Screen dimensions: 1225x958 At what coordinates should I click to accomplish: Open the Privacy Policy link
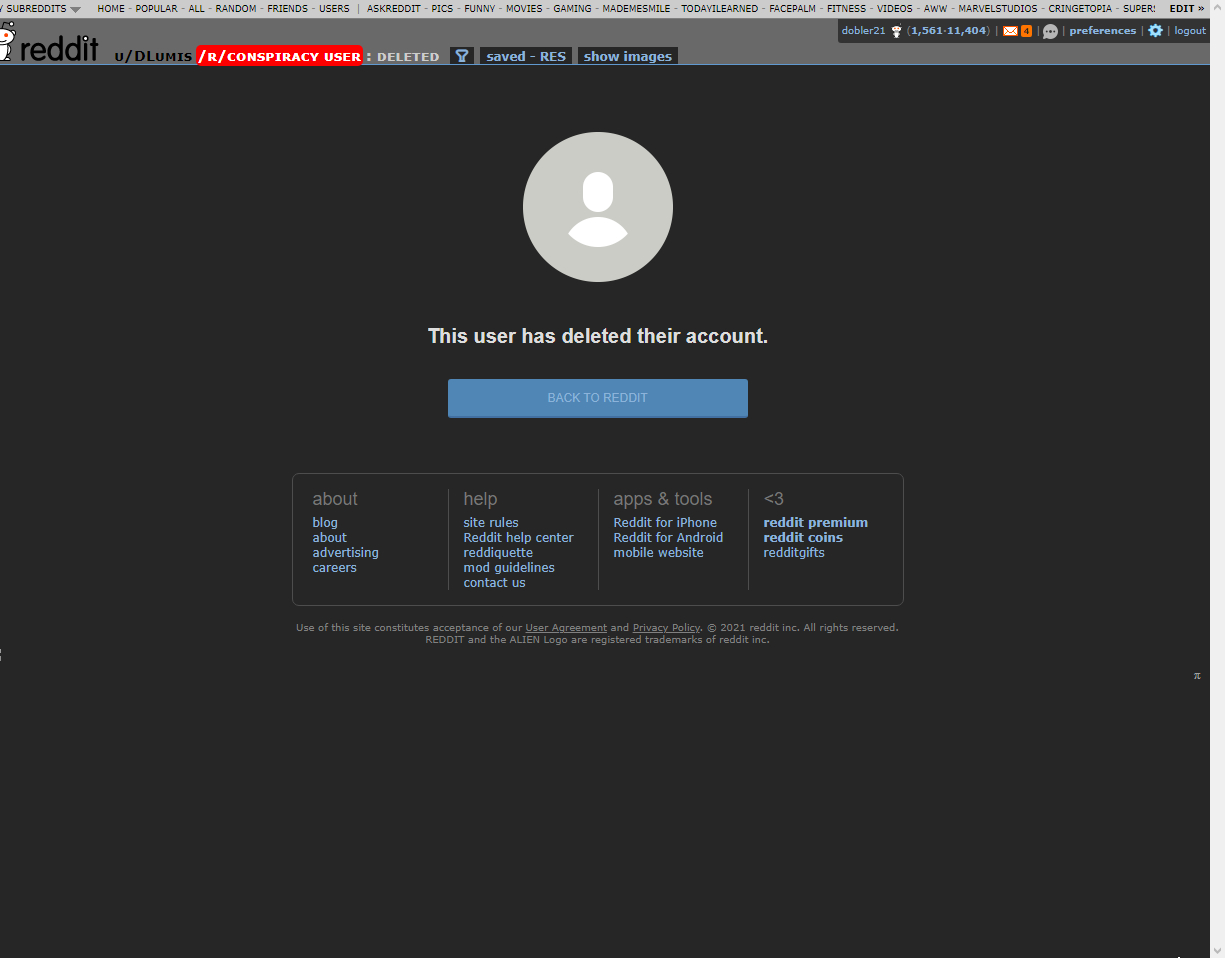(x=666, y=628)
